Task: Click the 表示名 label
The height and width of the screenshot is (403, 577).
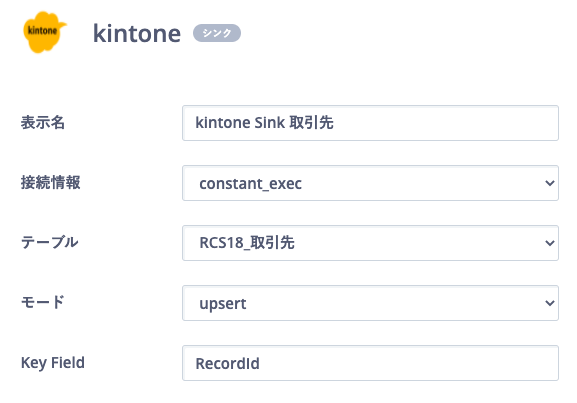Action: click(x=43, y=123)
